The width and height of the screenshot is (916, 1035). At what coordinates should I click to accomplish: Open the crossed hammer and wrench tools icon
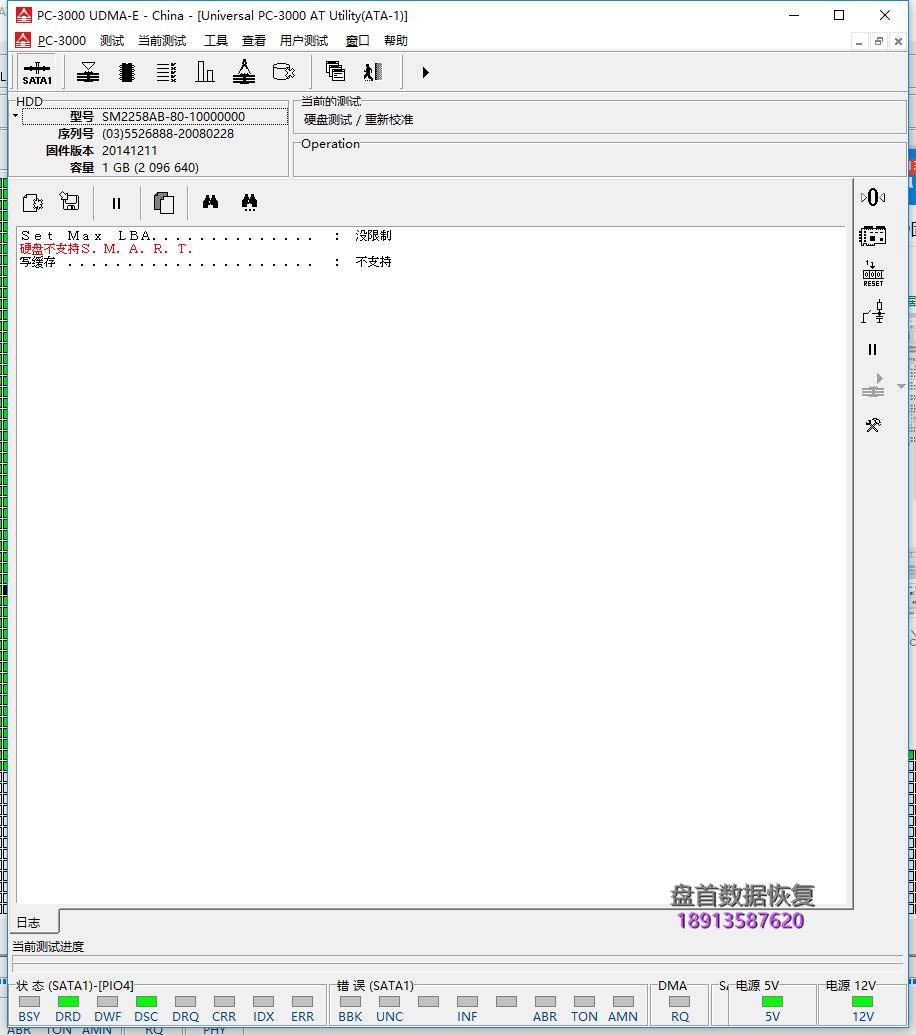pos(873,426)
